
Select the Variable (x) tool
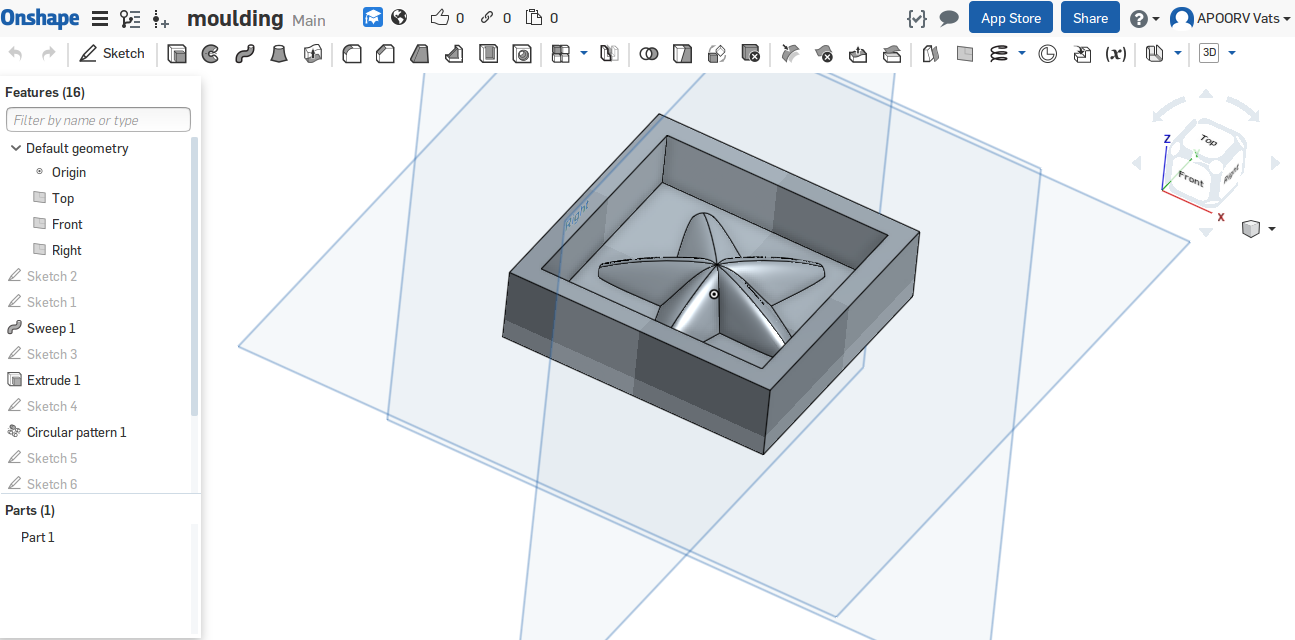1116,54
